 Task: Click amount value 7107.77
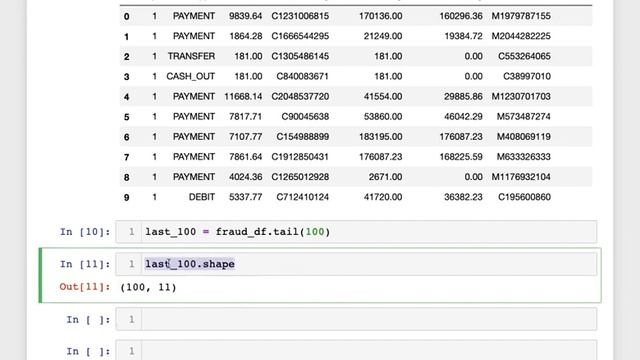click(245, 137)
